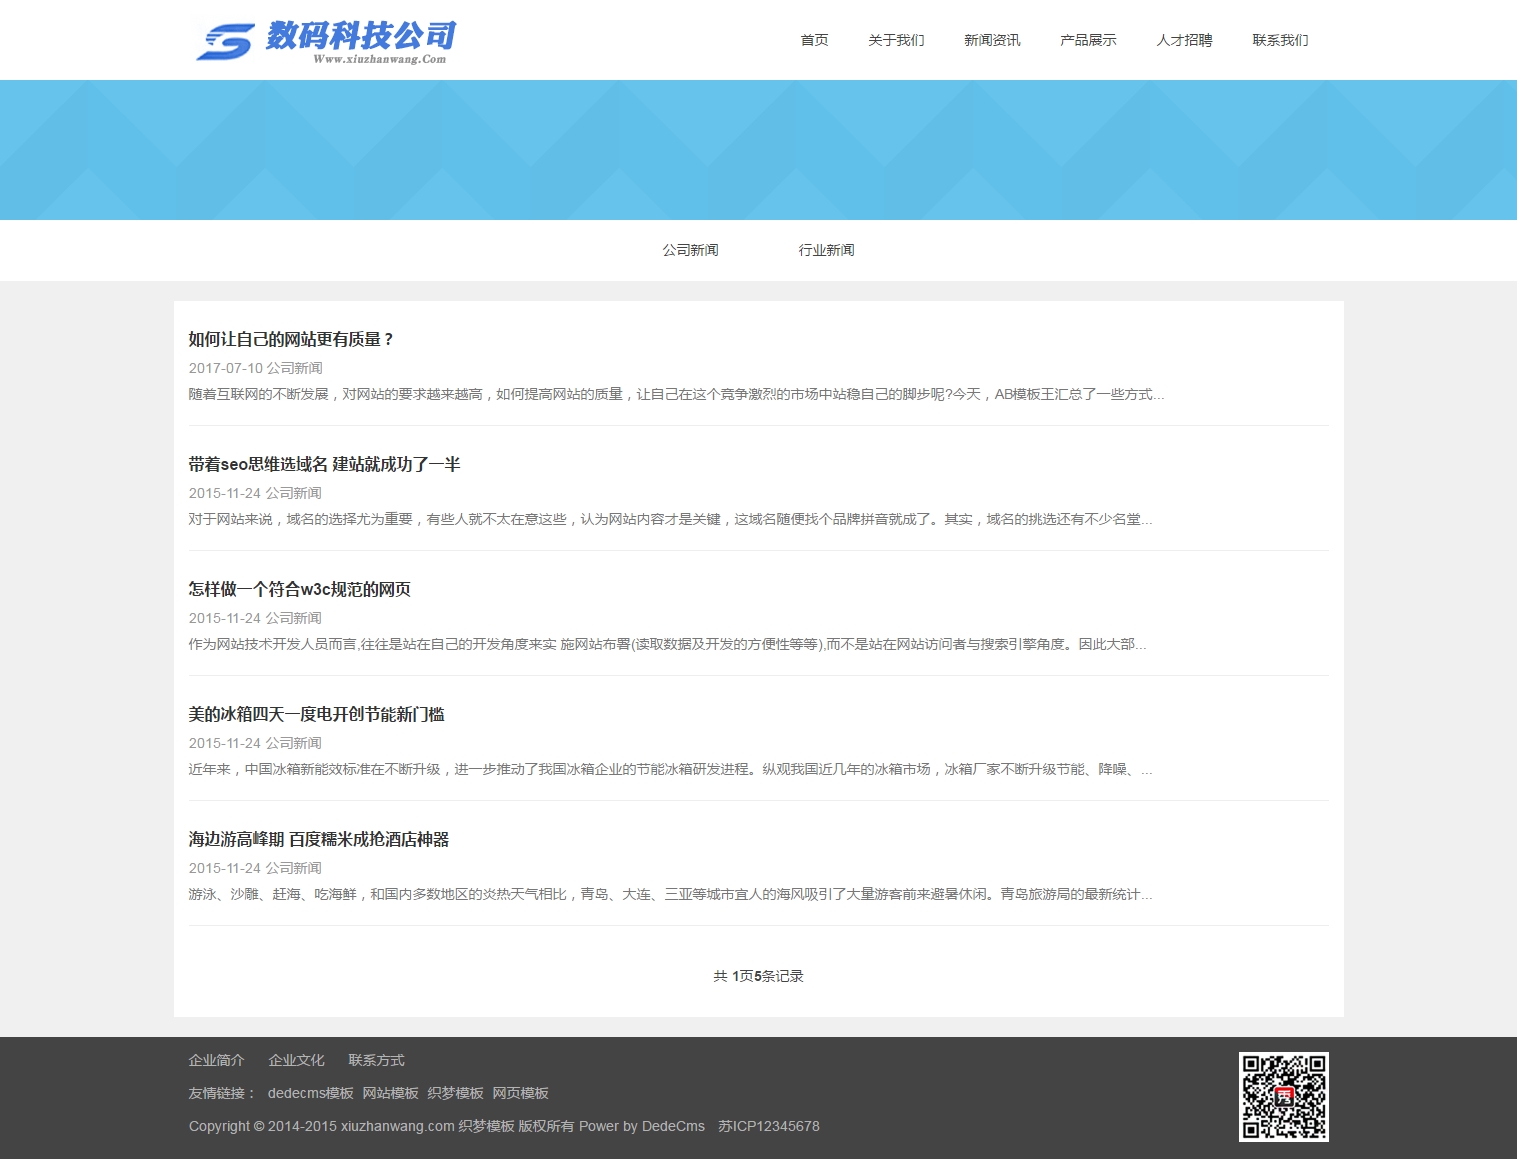Open article 如何让自己的网站更有质量？
The height and width of the screenshot is (1159, 1517).
click(291, 340)
